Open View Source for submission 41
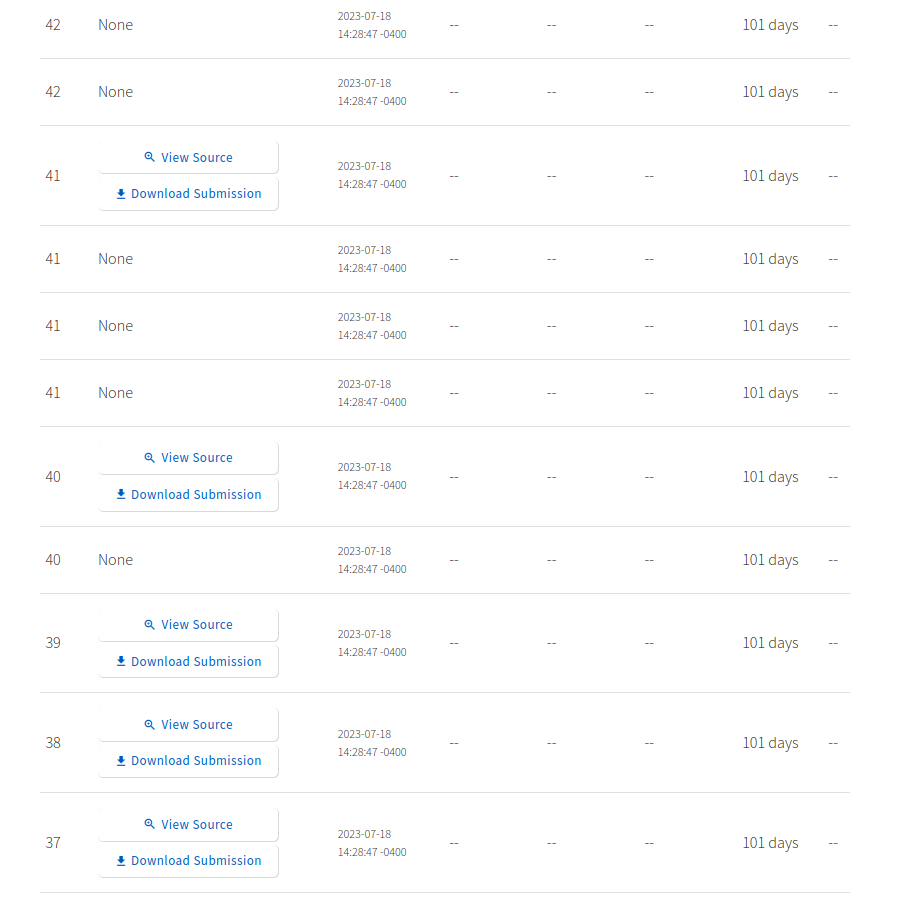The width and height of the screenshot is (897, 898). click(x=188, y=157)
